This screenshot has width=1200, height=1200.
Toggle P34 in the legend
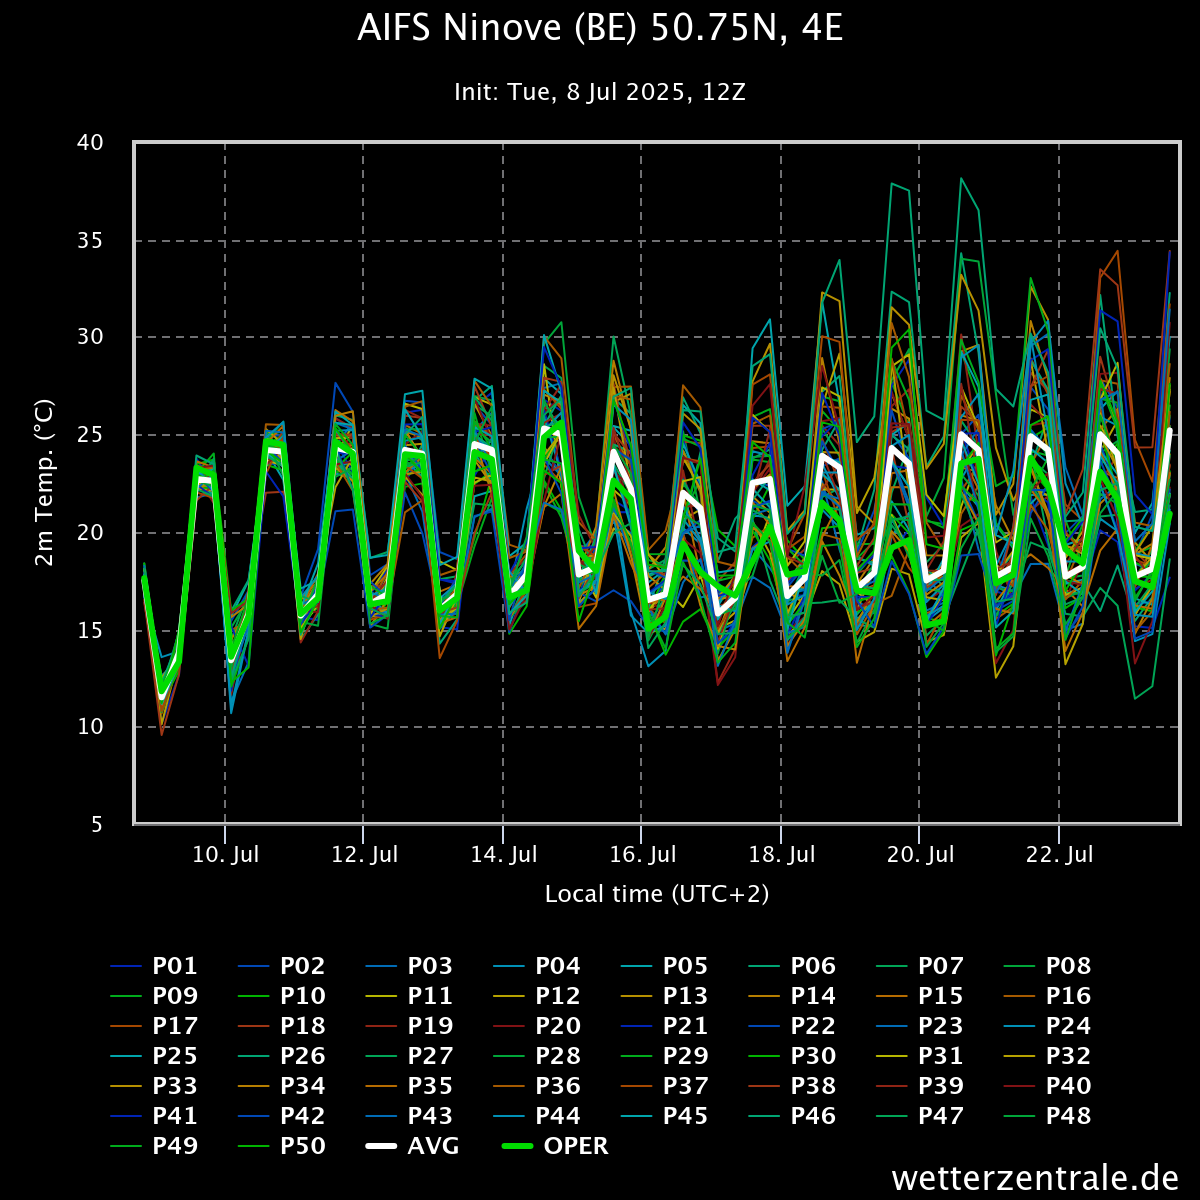point(282,1086)
